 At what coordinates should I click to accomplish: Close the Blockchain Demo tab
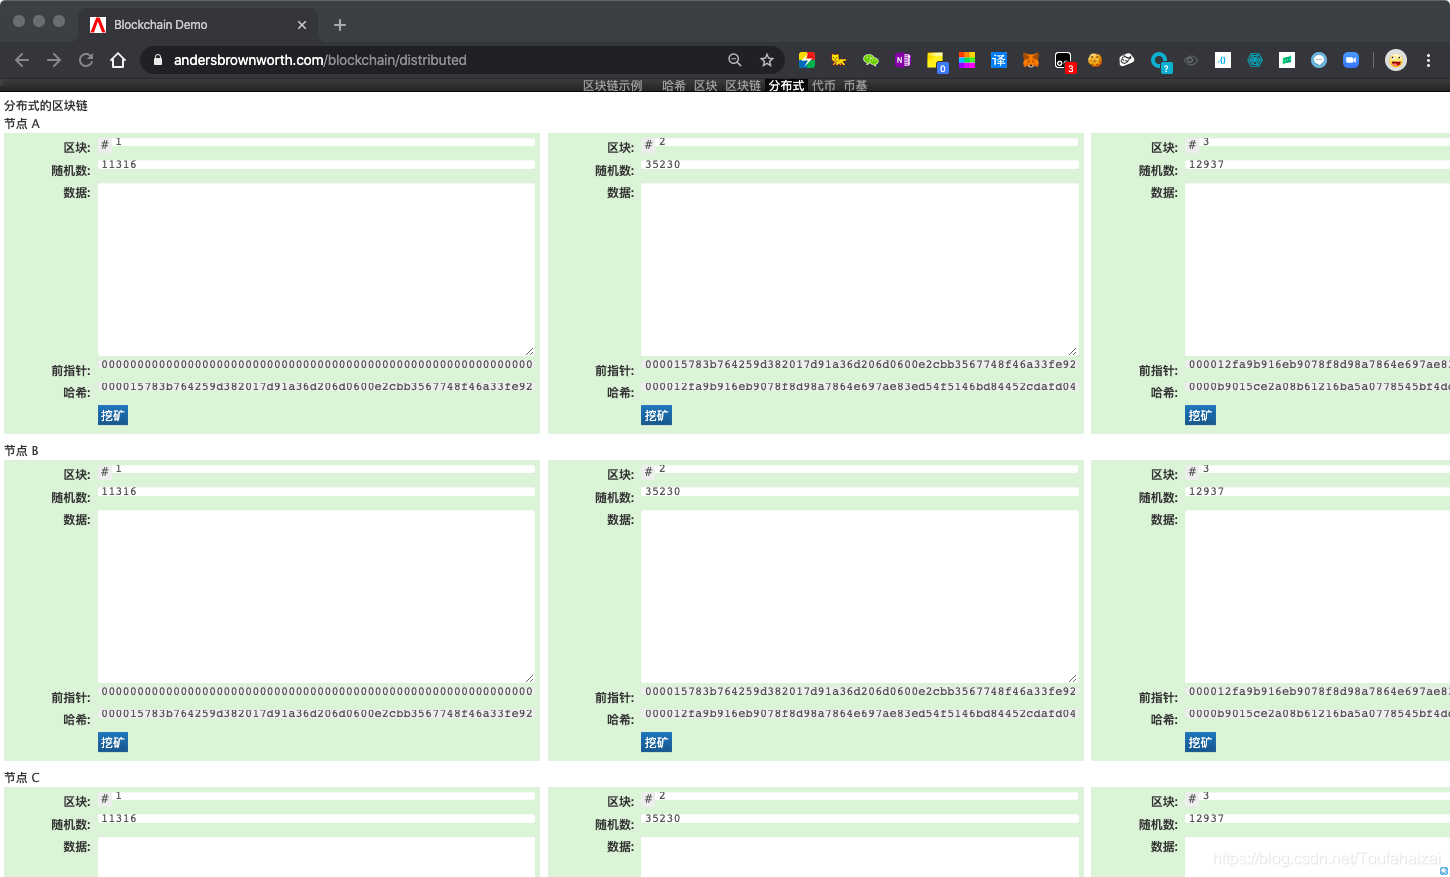(302, 25)
